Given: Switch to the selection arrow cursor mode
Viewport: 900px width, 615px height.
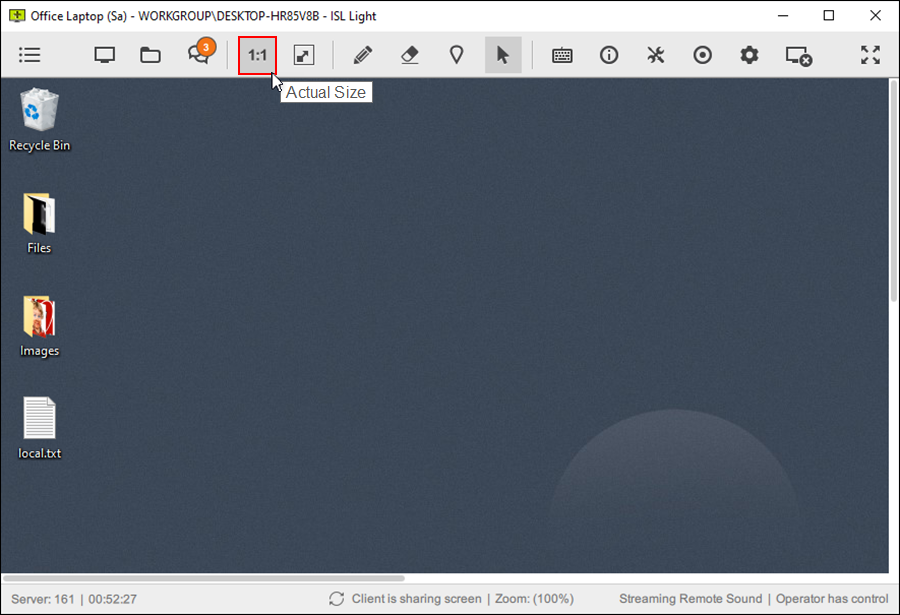Looking at the screenshot, I should coord(503,55).
